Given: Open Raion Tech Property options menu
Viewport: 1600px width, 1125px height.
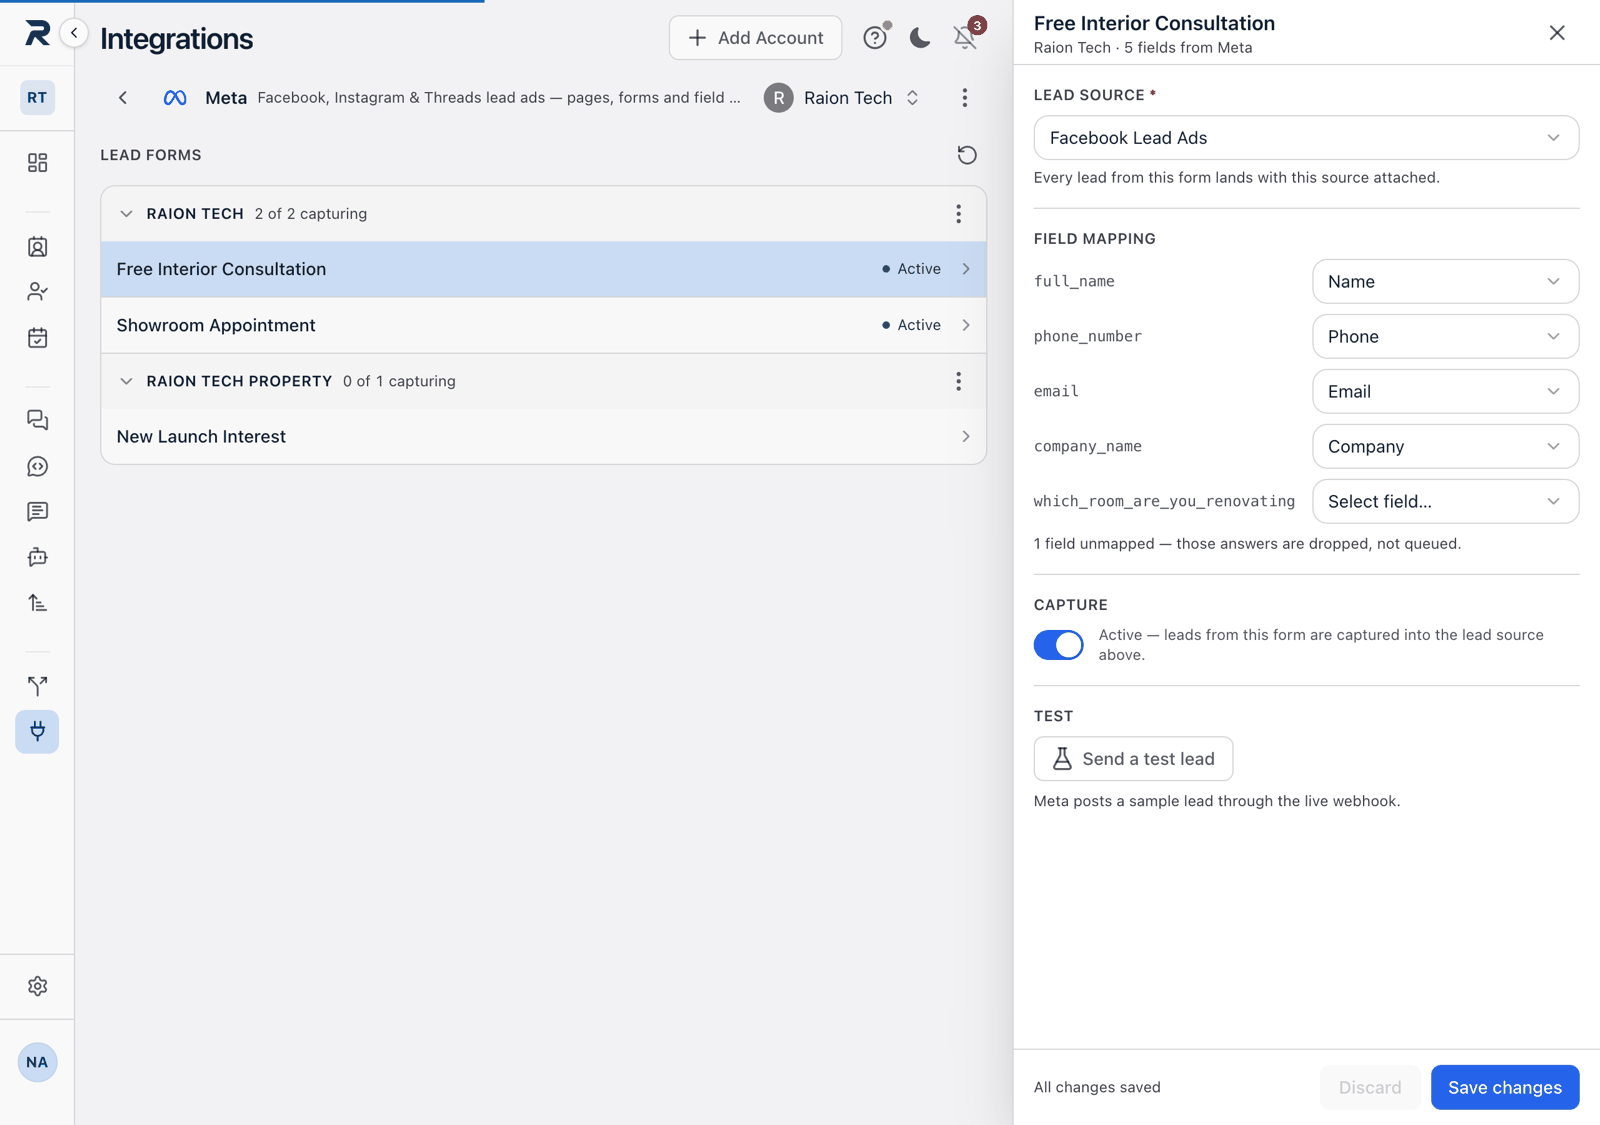Looking at the screenshot, I should point(958,381).
